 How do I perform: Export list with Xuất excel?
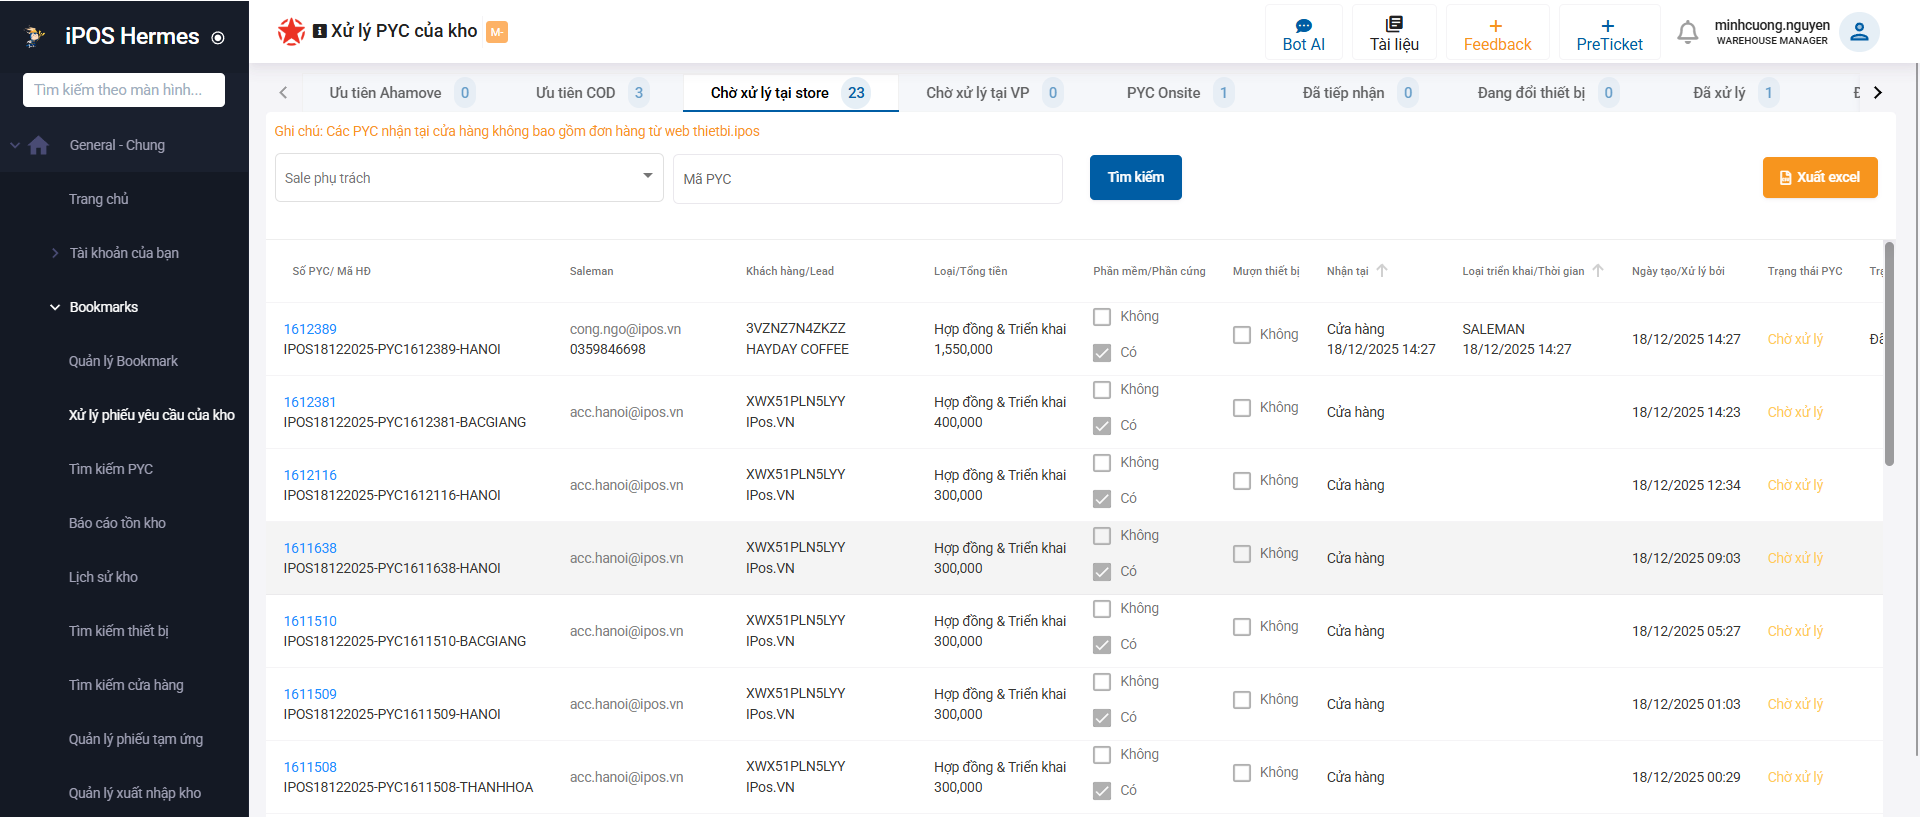pyautogui.click(x=1820, y=177)
